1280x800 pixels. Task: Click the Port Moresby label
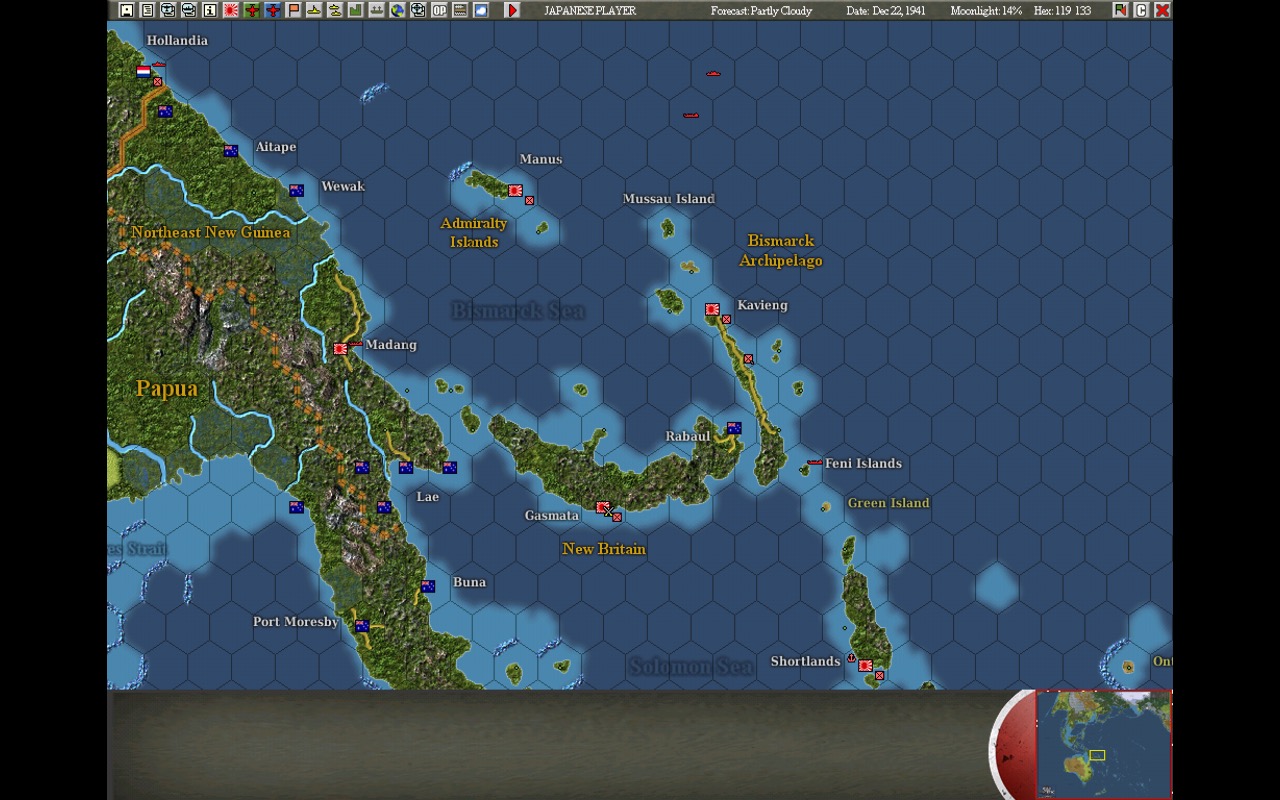coord(296,622)
